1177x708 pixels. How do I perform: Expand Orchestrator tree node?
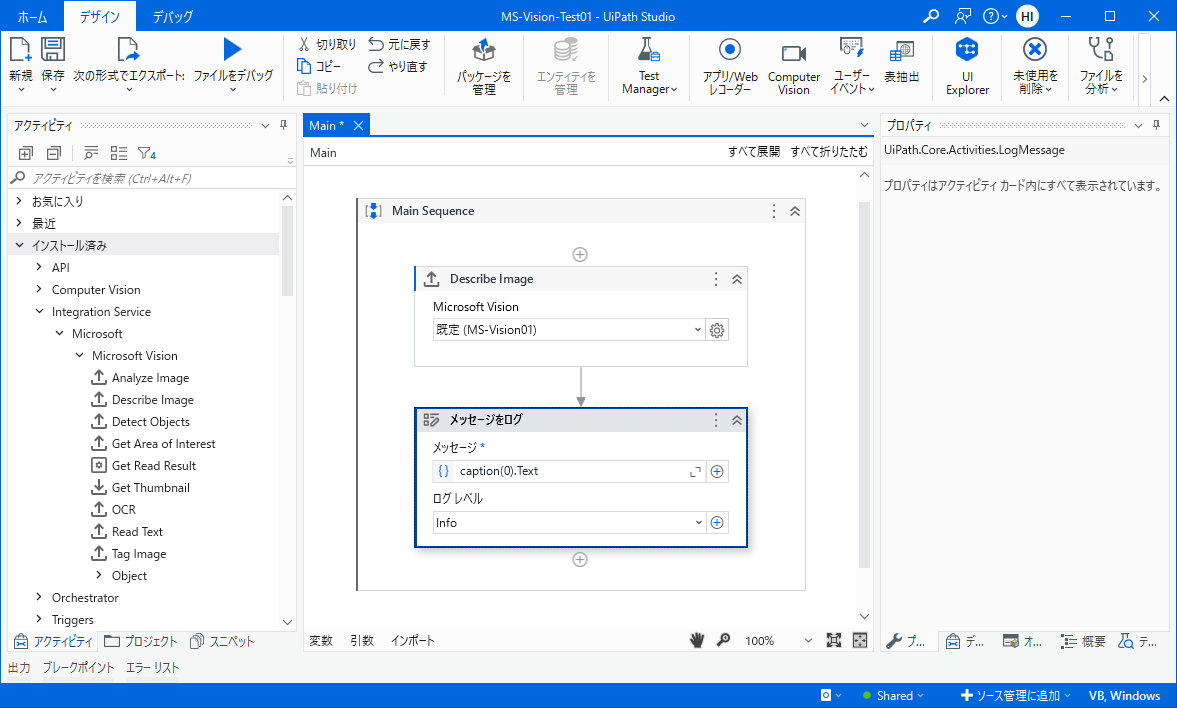pyautogui.click(x=39, y=597)
